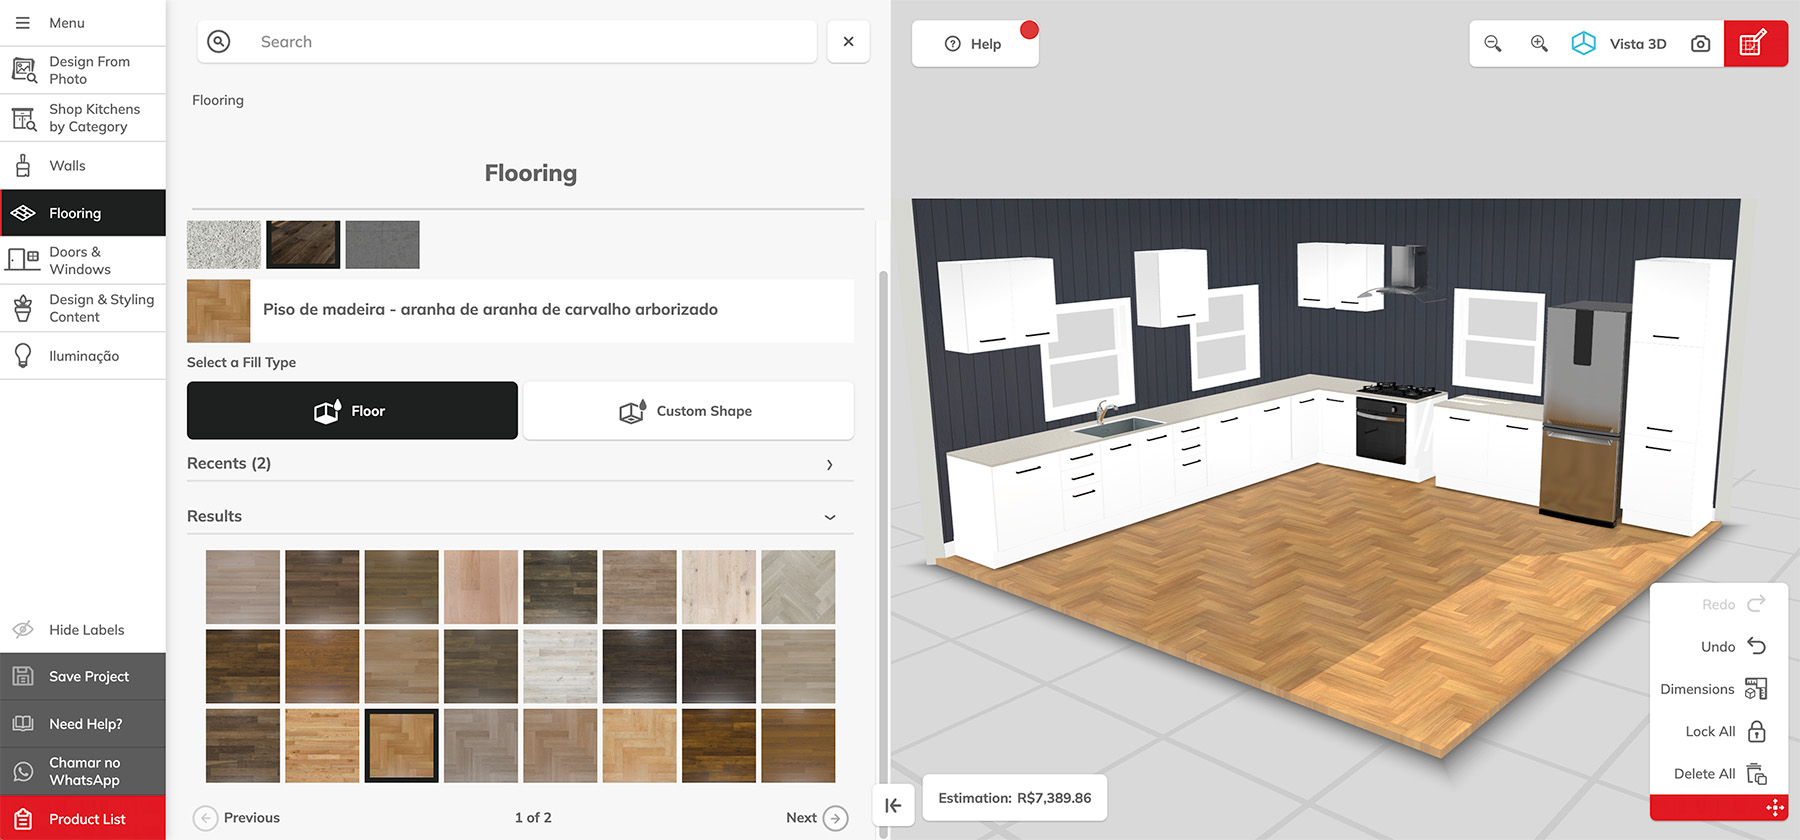
Task: Go to Next results page
Action: (x=817, y=818)
